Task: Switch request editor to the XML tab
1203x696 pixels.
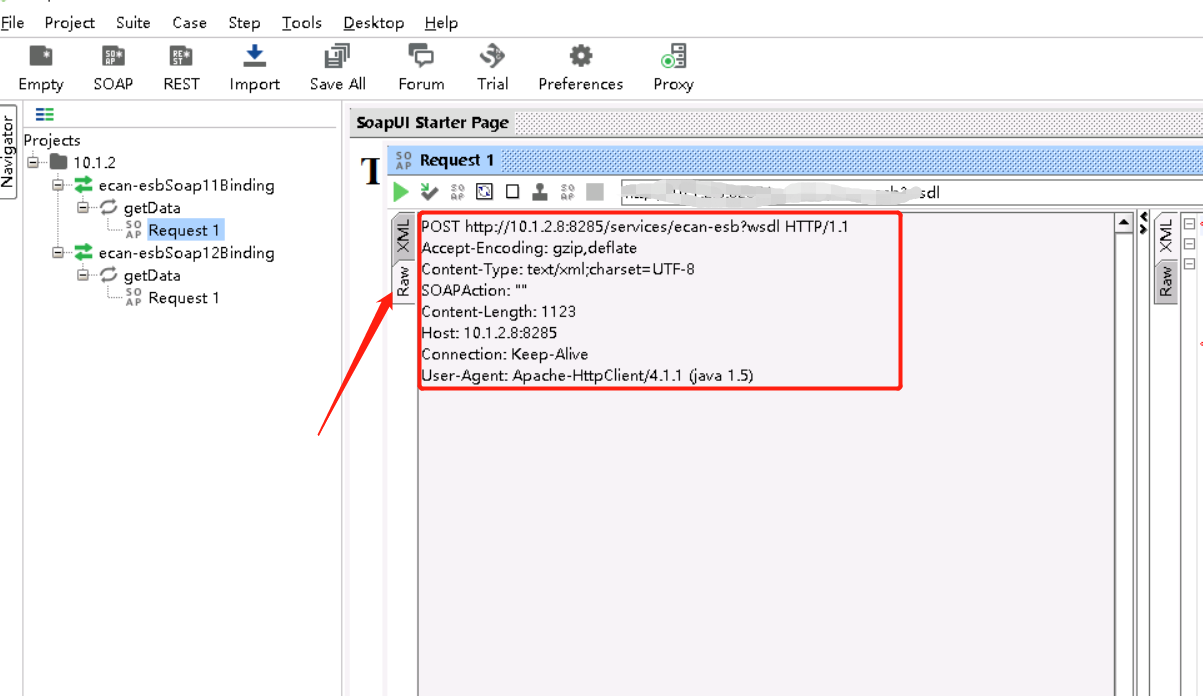Action: coord(403,236)
